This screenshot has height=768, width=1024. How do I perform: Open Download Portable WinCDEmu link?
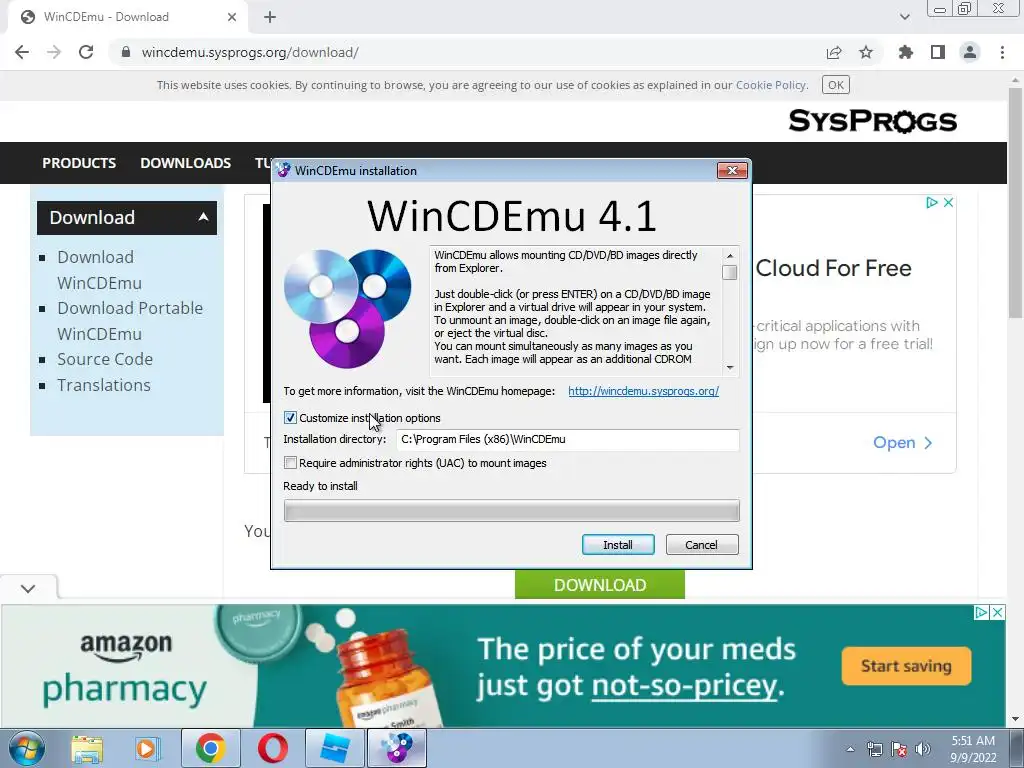tap(130, 321)
